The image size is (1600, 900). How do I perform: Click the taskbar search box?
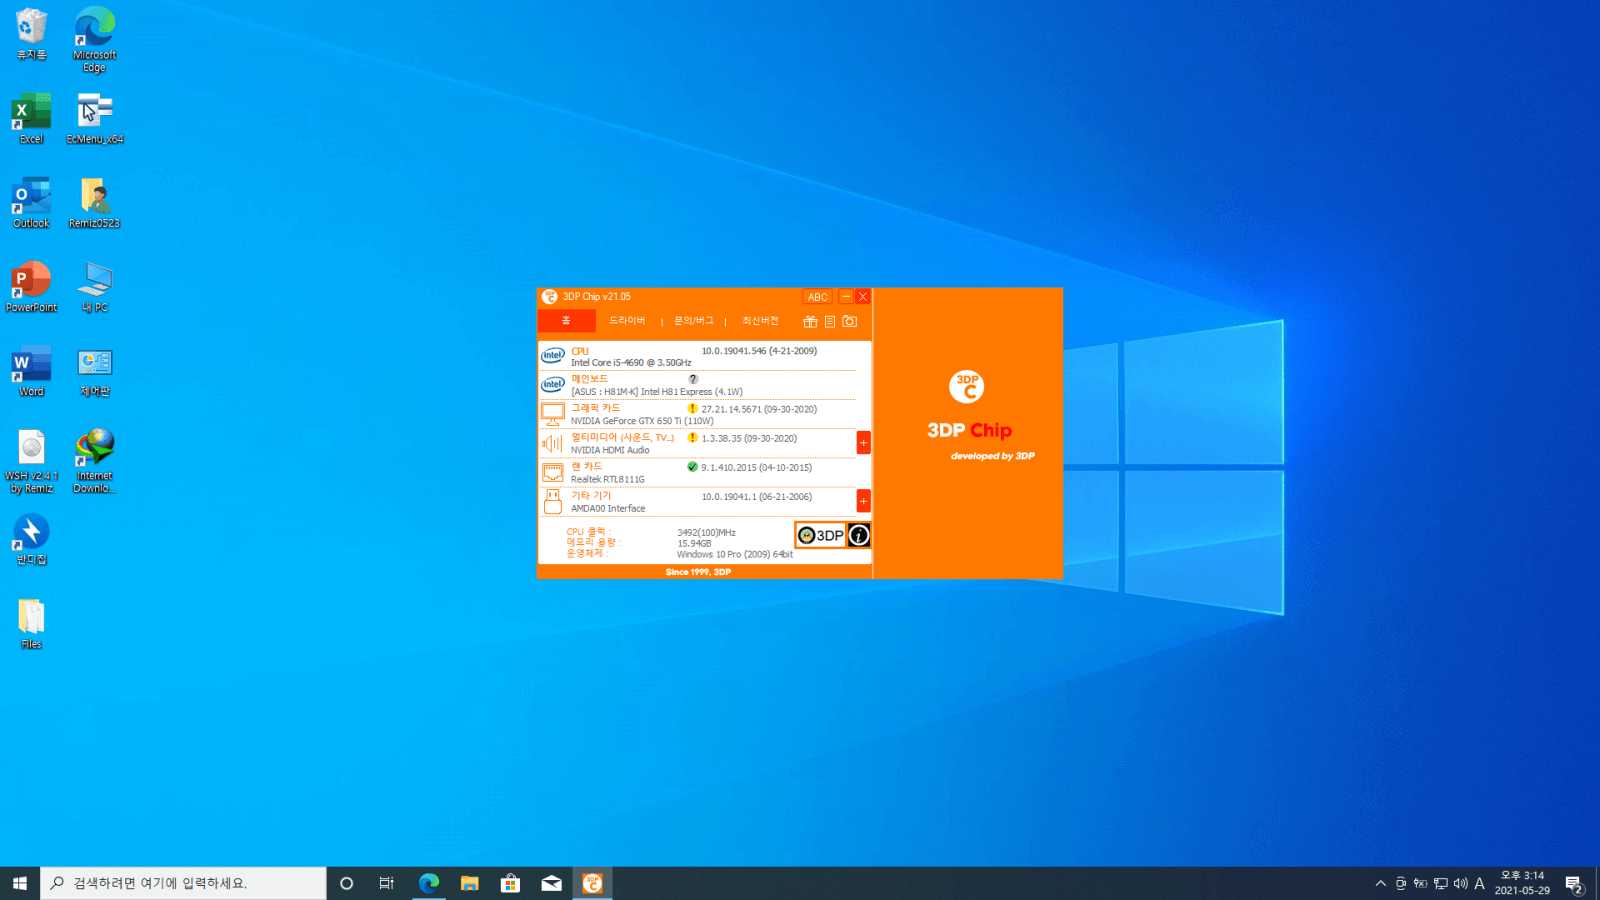(183, 883)
